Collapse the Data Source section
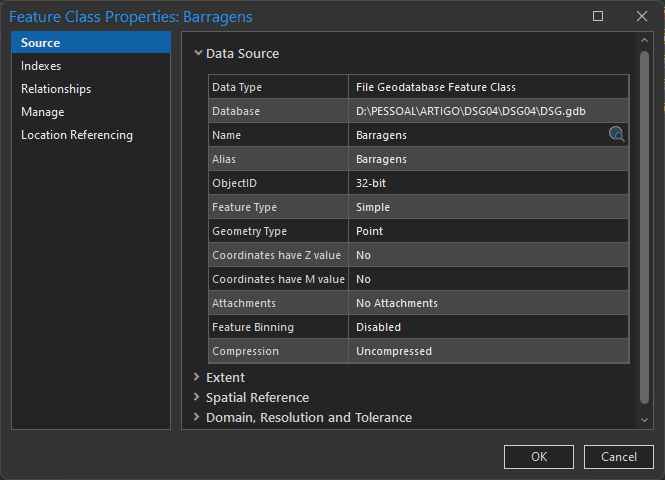This screenshot has width=665, height=480. 199,54
